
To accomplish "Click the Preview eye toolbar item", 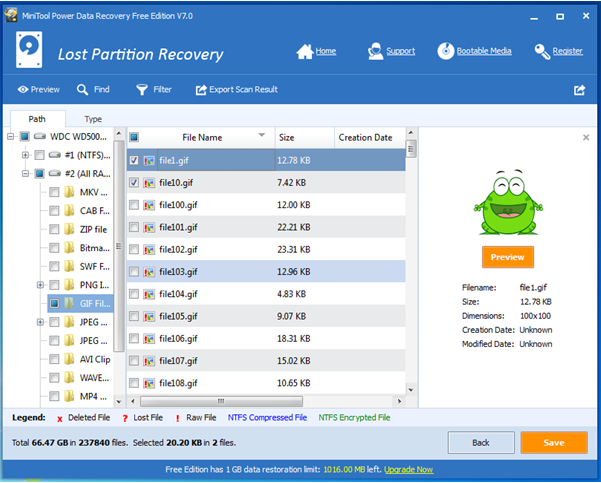I will coord(39,90).
